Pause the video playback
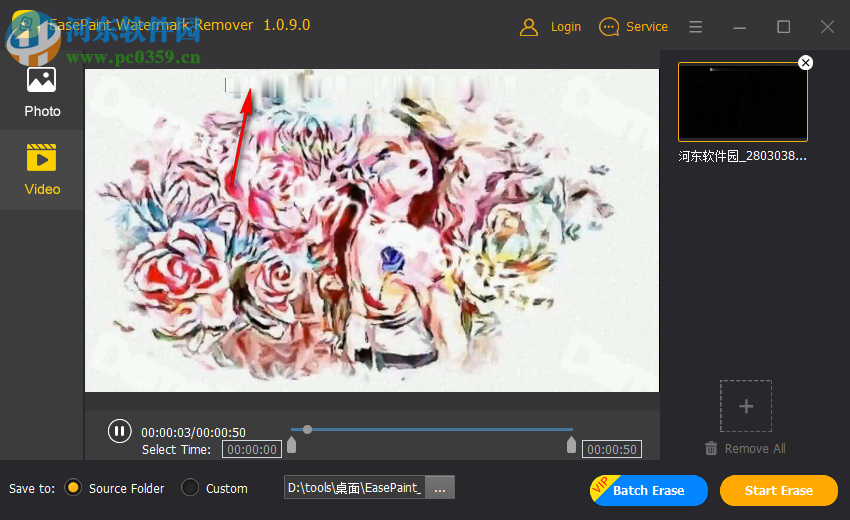Screen dimensions: 850x520 119,432
